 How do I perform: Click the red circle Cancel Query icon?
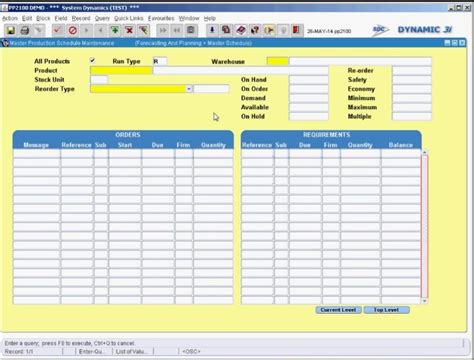(x=72, y=31)
